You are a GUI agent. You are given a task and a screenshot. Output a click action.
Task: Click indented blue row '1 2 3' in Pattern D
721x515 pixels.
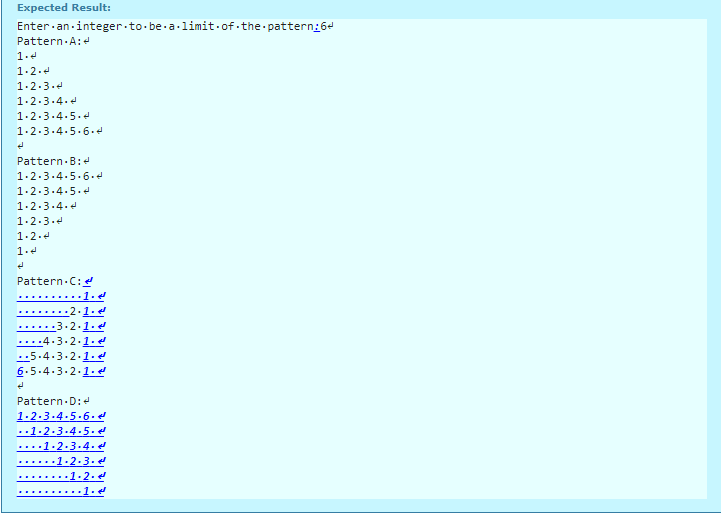[x=61, y=461]
